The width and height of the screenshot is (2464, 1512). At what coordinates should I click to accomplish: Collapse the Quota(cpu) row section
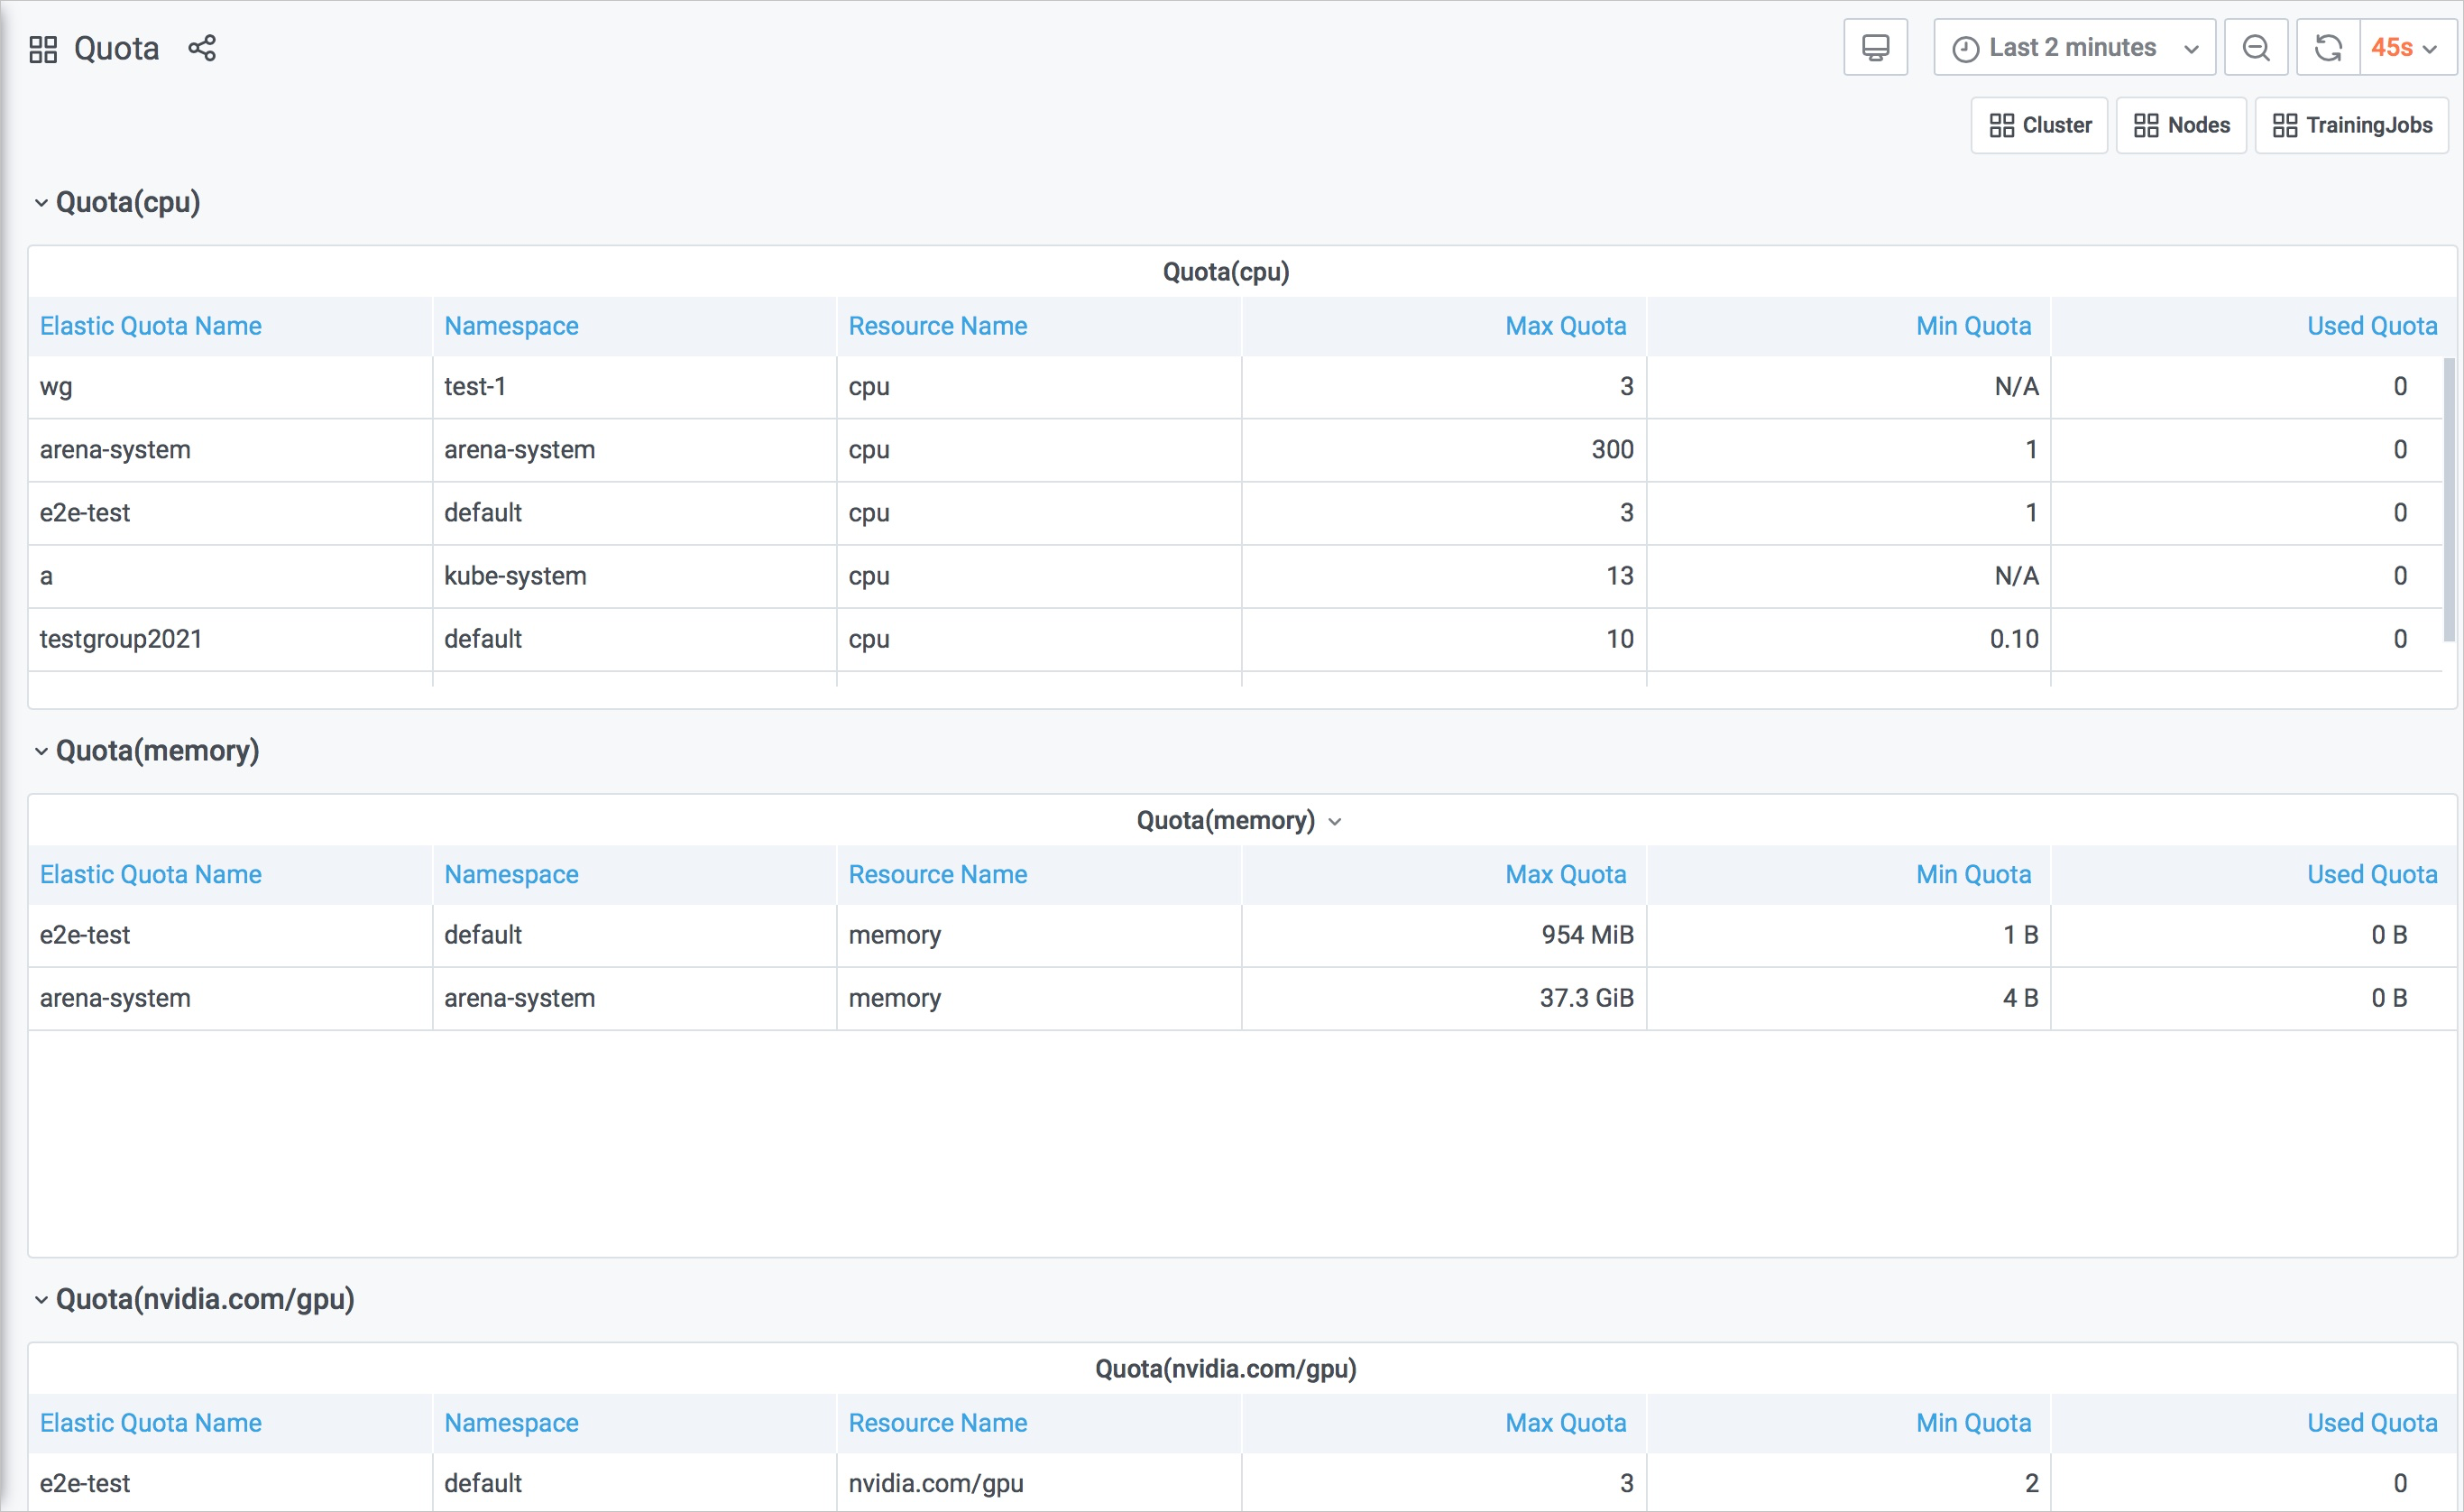click(x=41, y=203)
